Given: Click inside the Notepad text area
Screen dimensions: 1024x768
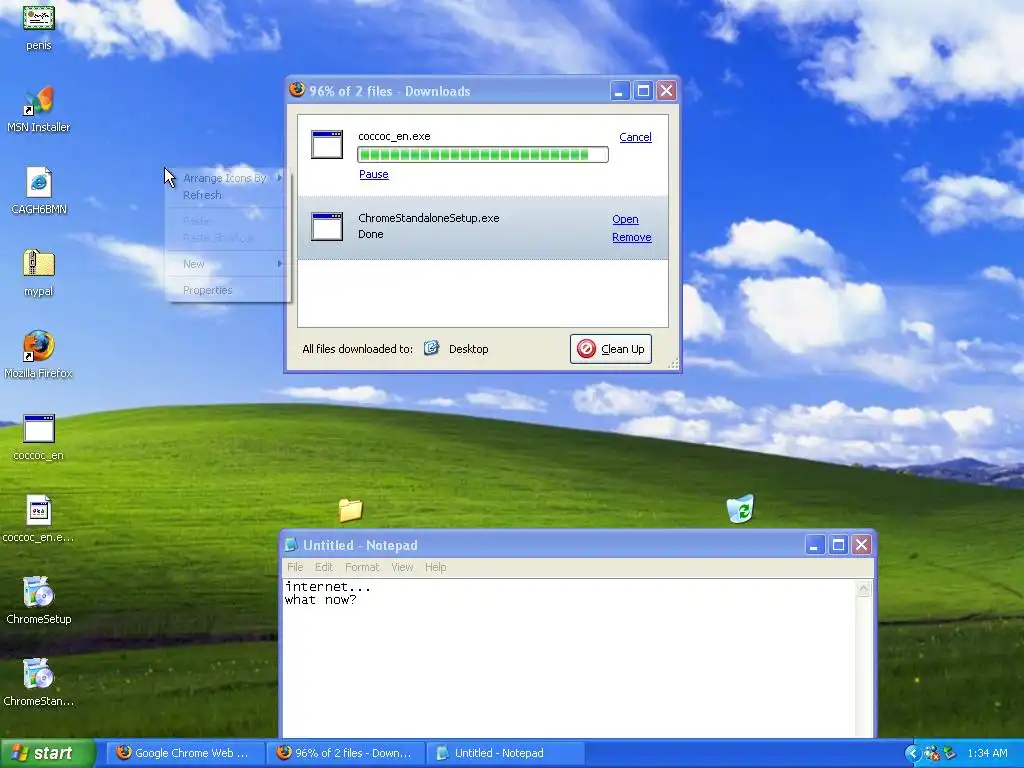Looking at the screenshot, I should 569,660.
